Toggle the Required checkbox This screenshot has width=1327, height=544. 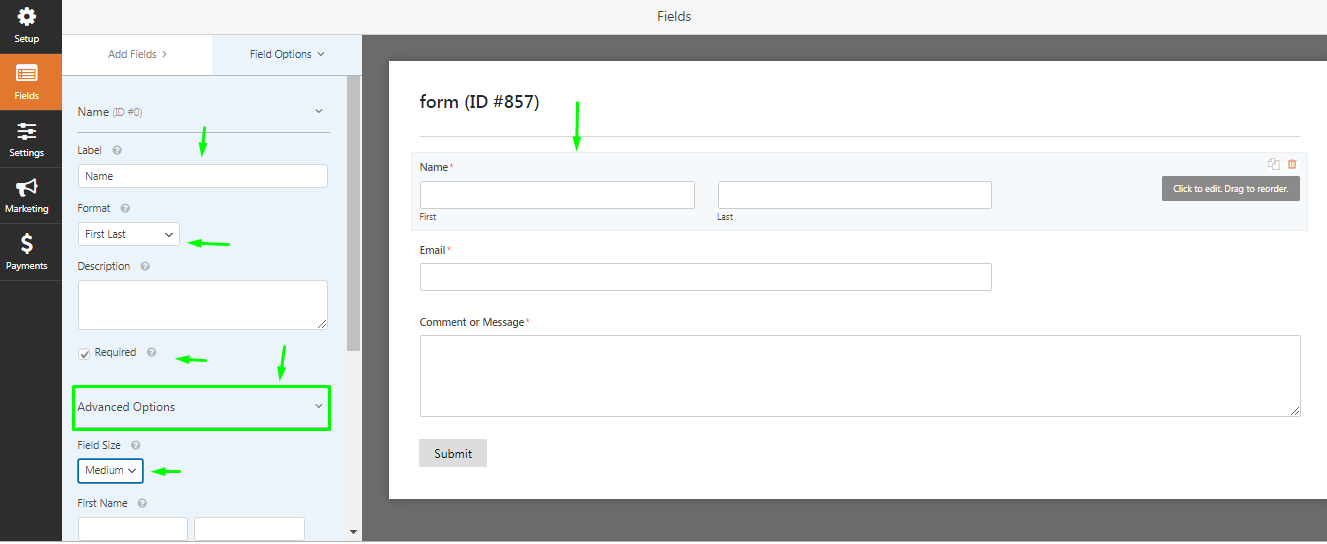click(84, 353)
